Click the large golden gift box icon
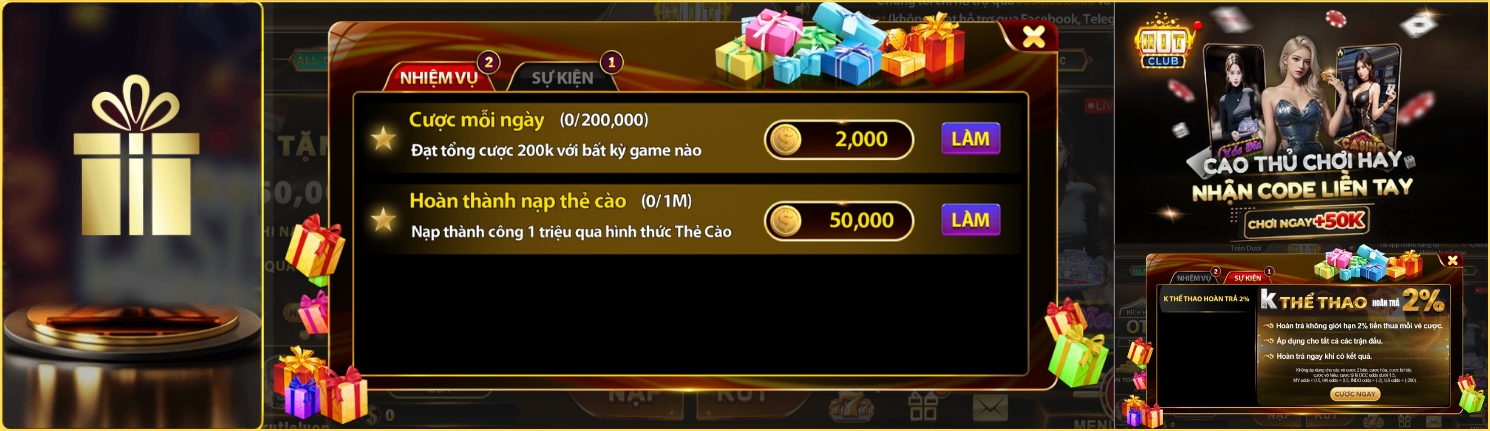Image resolution: width=1490 pixels, height=431 pixels. click(x=132, y=163)
